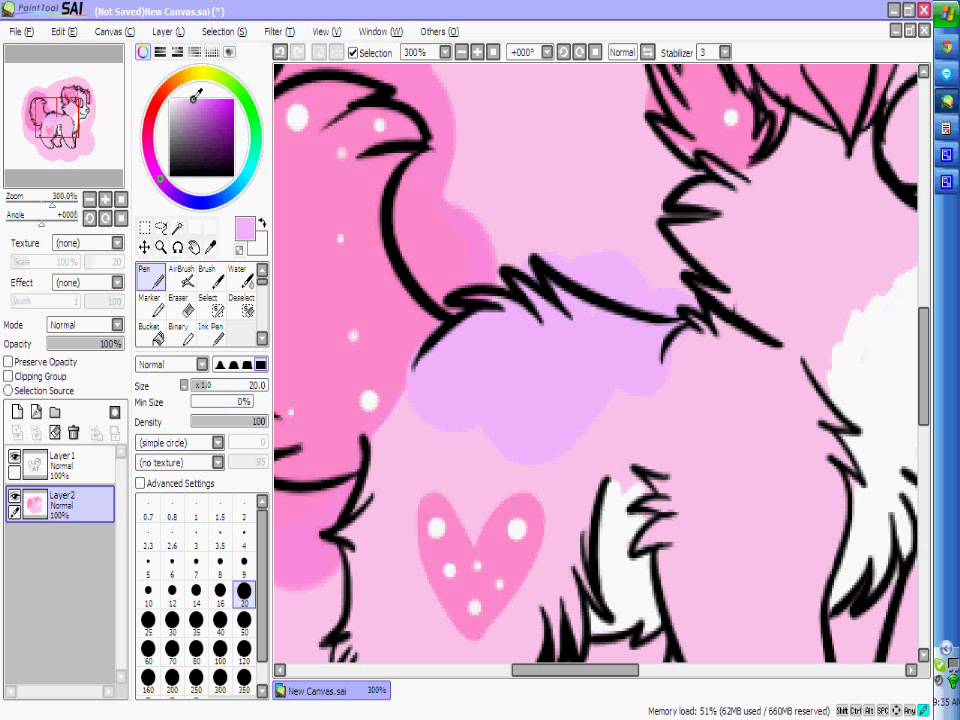The image size is (960, 720).
Task: Choose the Deselect brush tool
Action: 241,306
